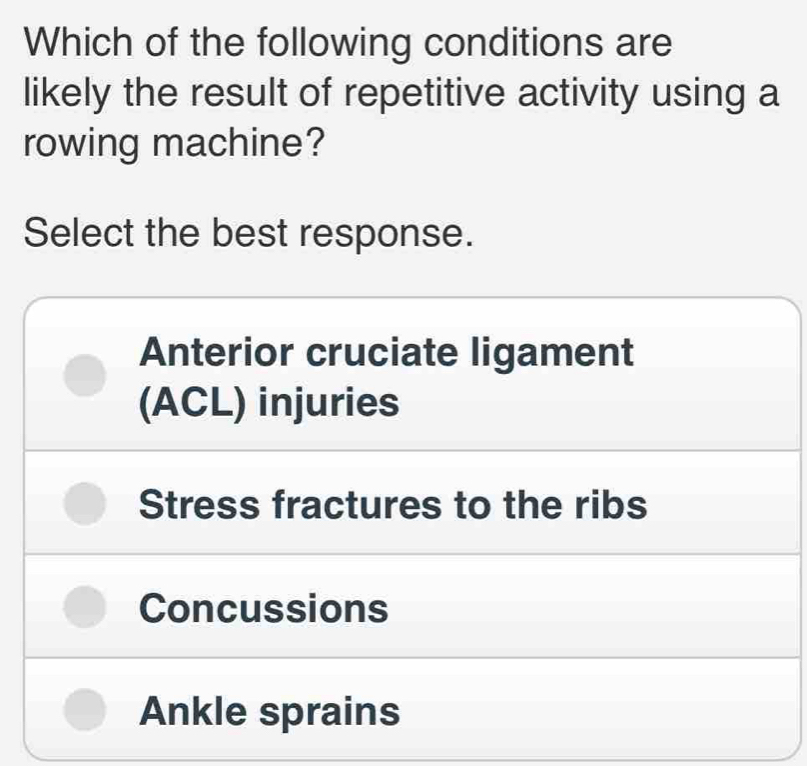The image size is (807, 766).
Task: Click the Select the best response instruction
Action: 246,232
